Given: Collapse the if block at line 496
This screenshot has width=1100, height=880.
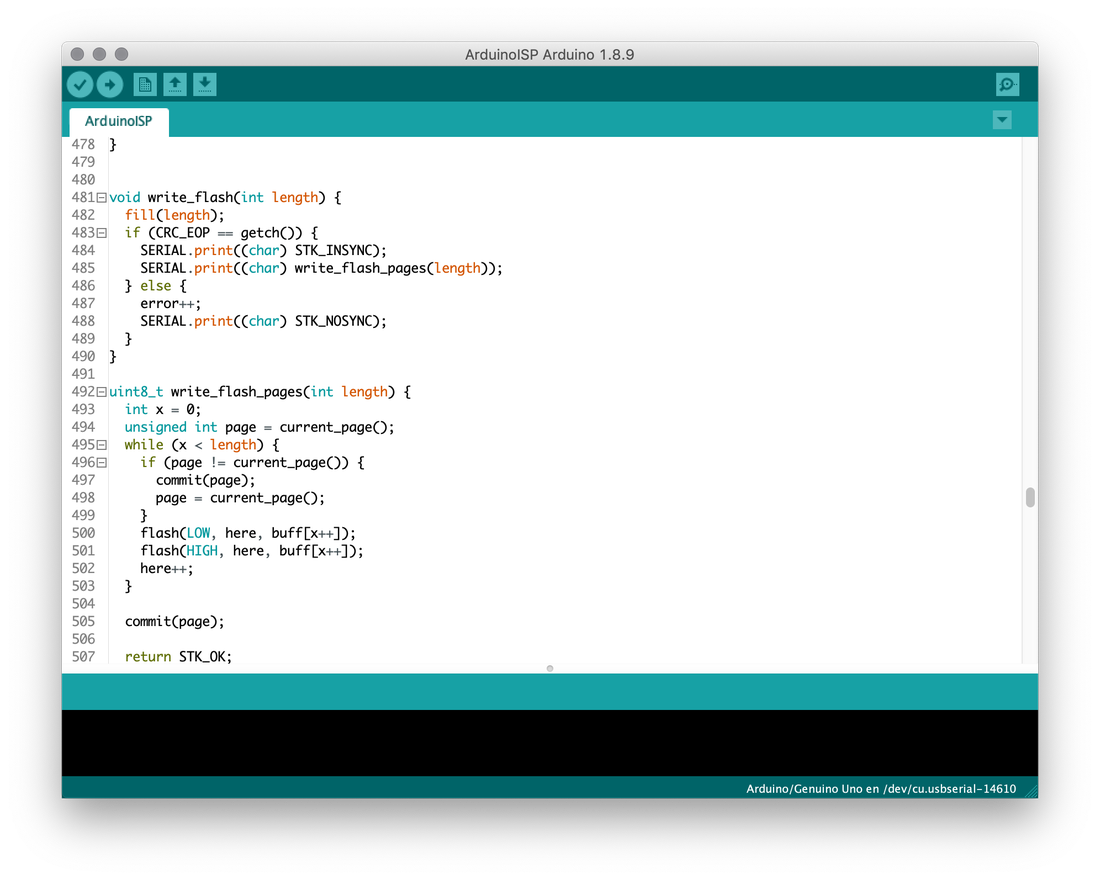Looking at the screenshot, I should (x=102, y=462).
